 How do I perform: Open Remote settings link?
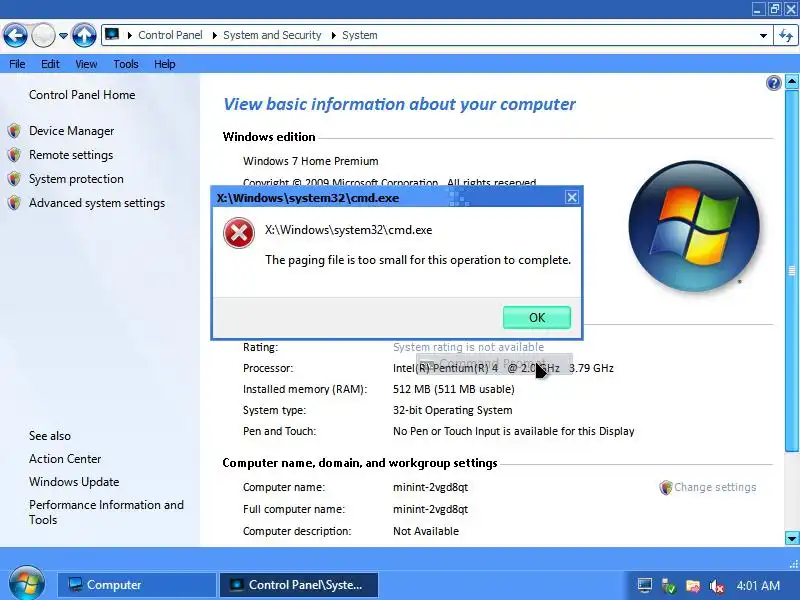coord(71,155)
